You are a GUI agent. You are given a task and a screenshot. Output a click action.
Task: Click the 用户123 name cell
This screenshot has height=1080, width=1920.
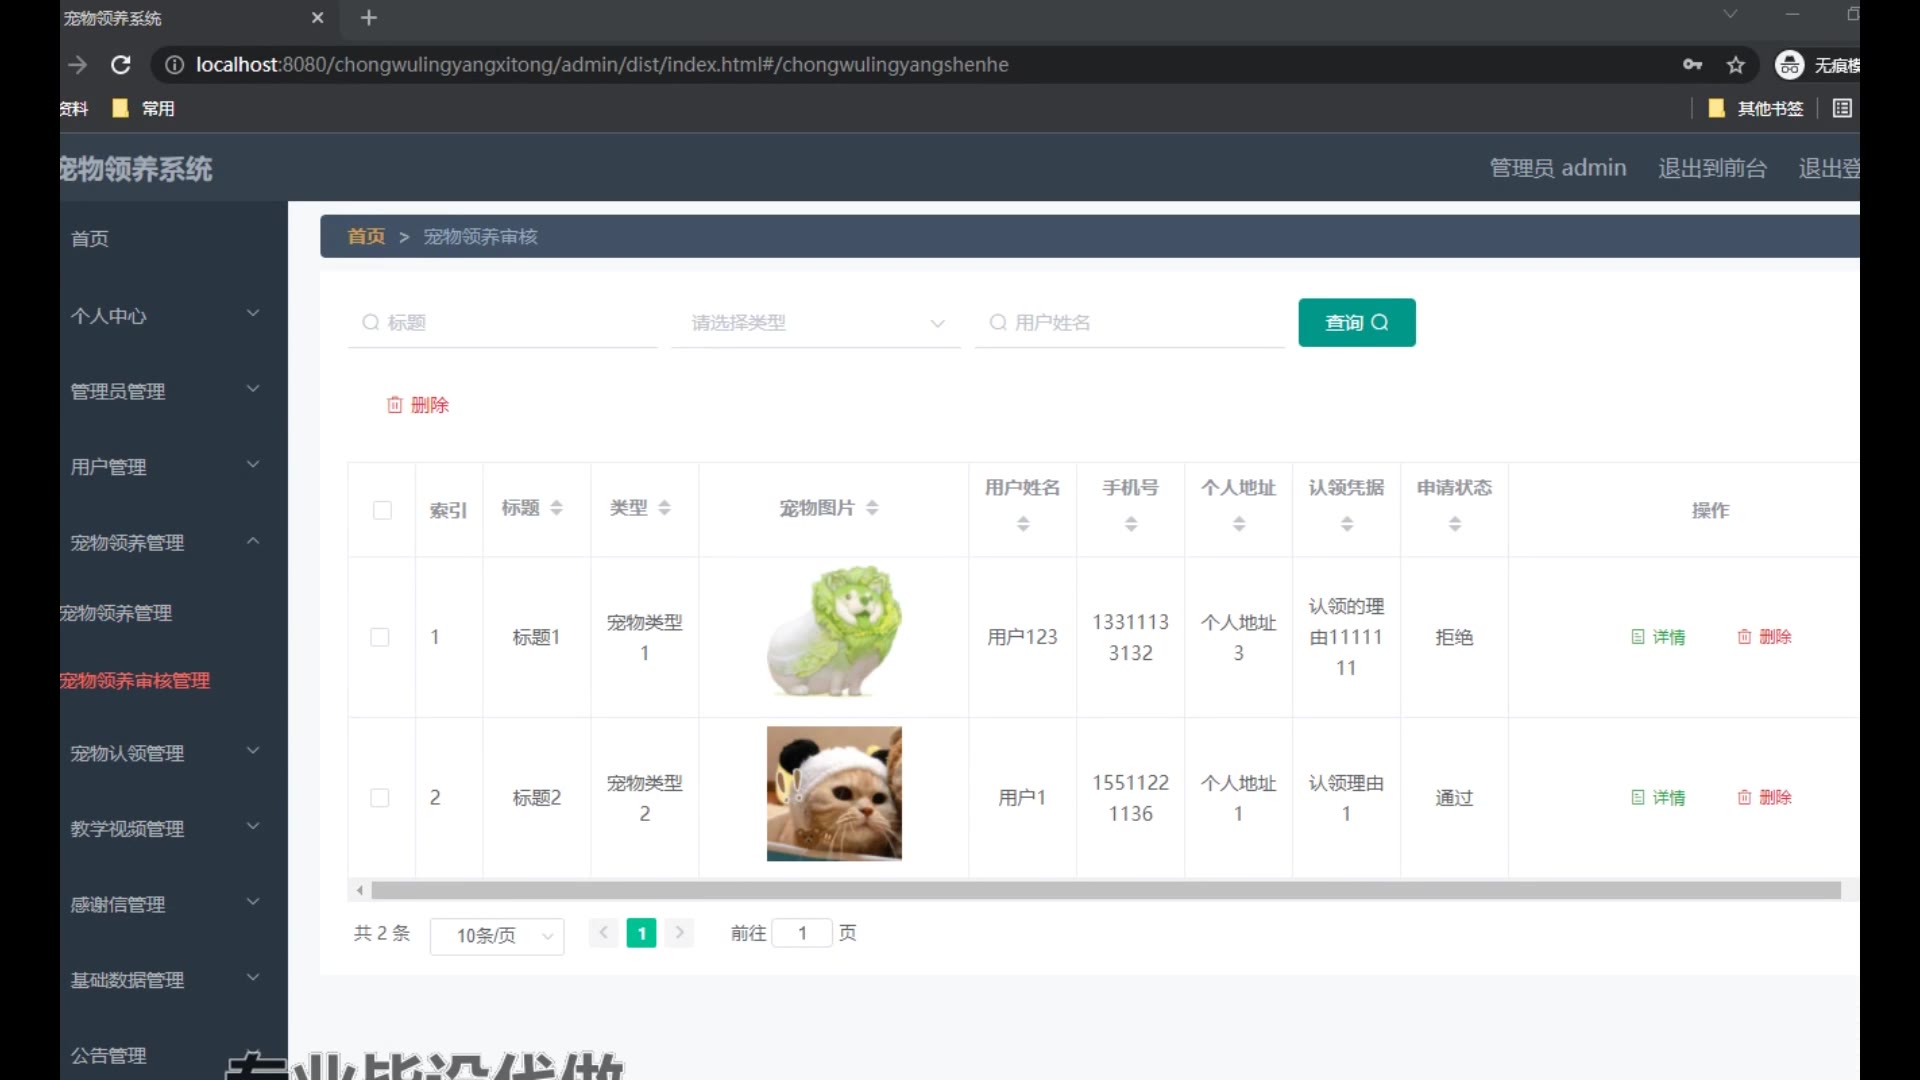tap(1022, 637)
